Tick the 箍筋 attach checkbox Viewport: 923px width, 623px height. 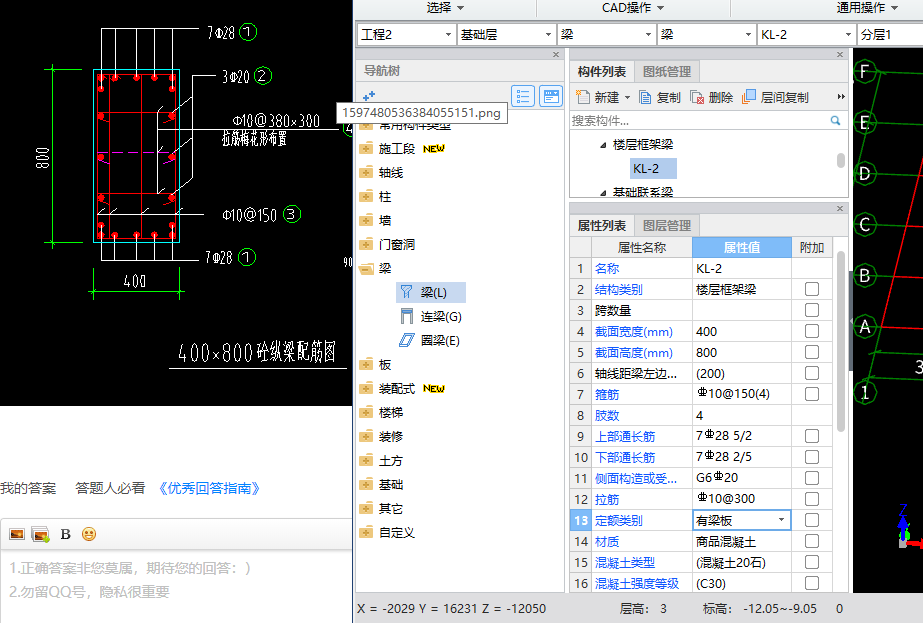812,394
